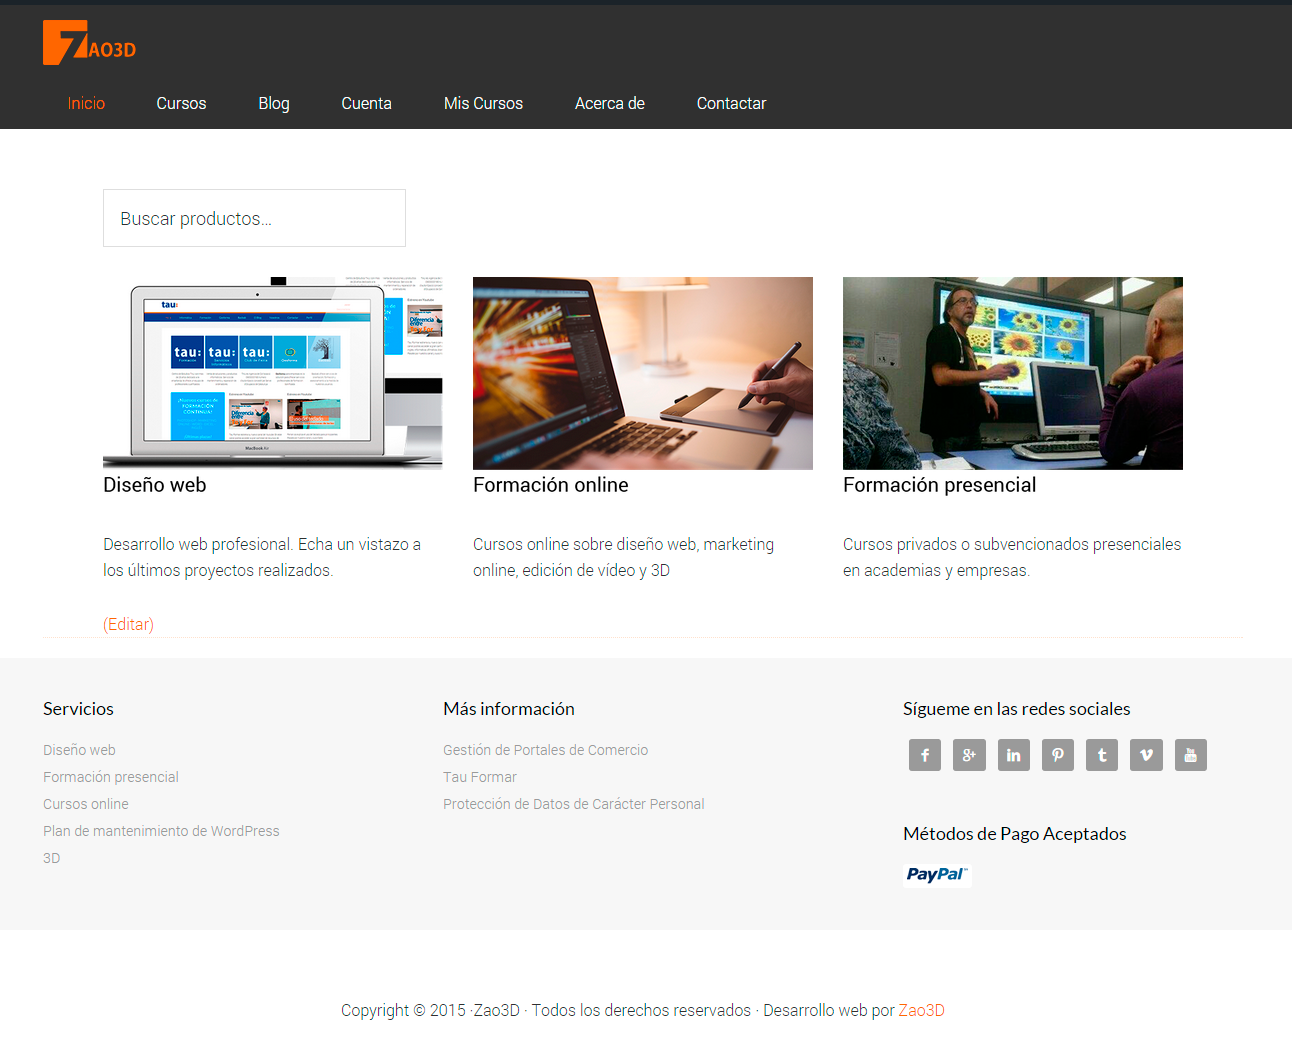
Task: Click the Formación presencial classroom image
Action: (1012, 372)
